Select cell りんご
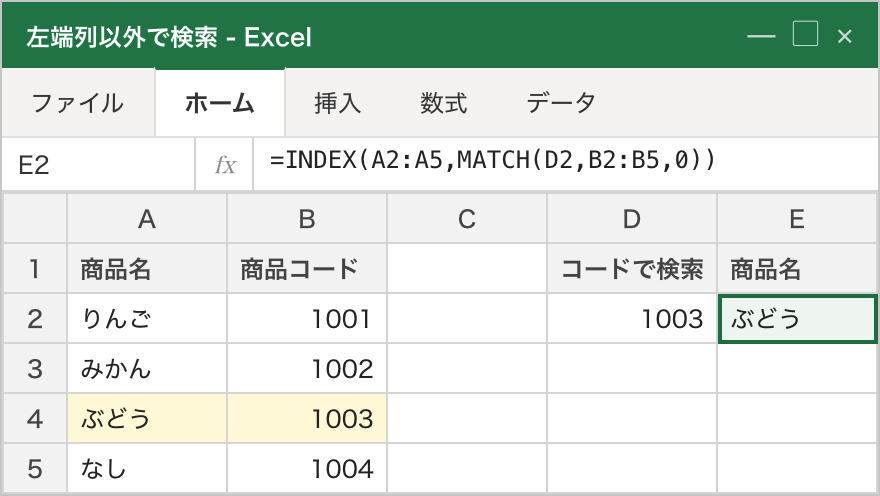Viewport: 880px width, 496px height. point(147,318)
